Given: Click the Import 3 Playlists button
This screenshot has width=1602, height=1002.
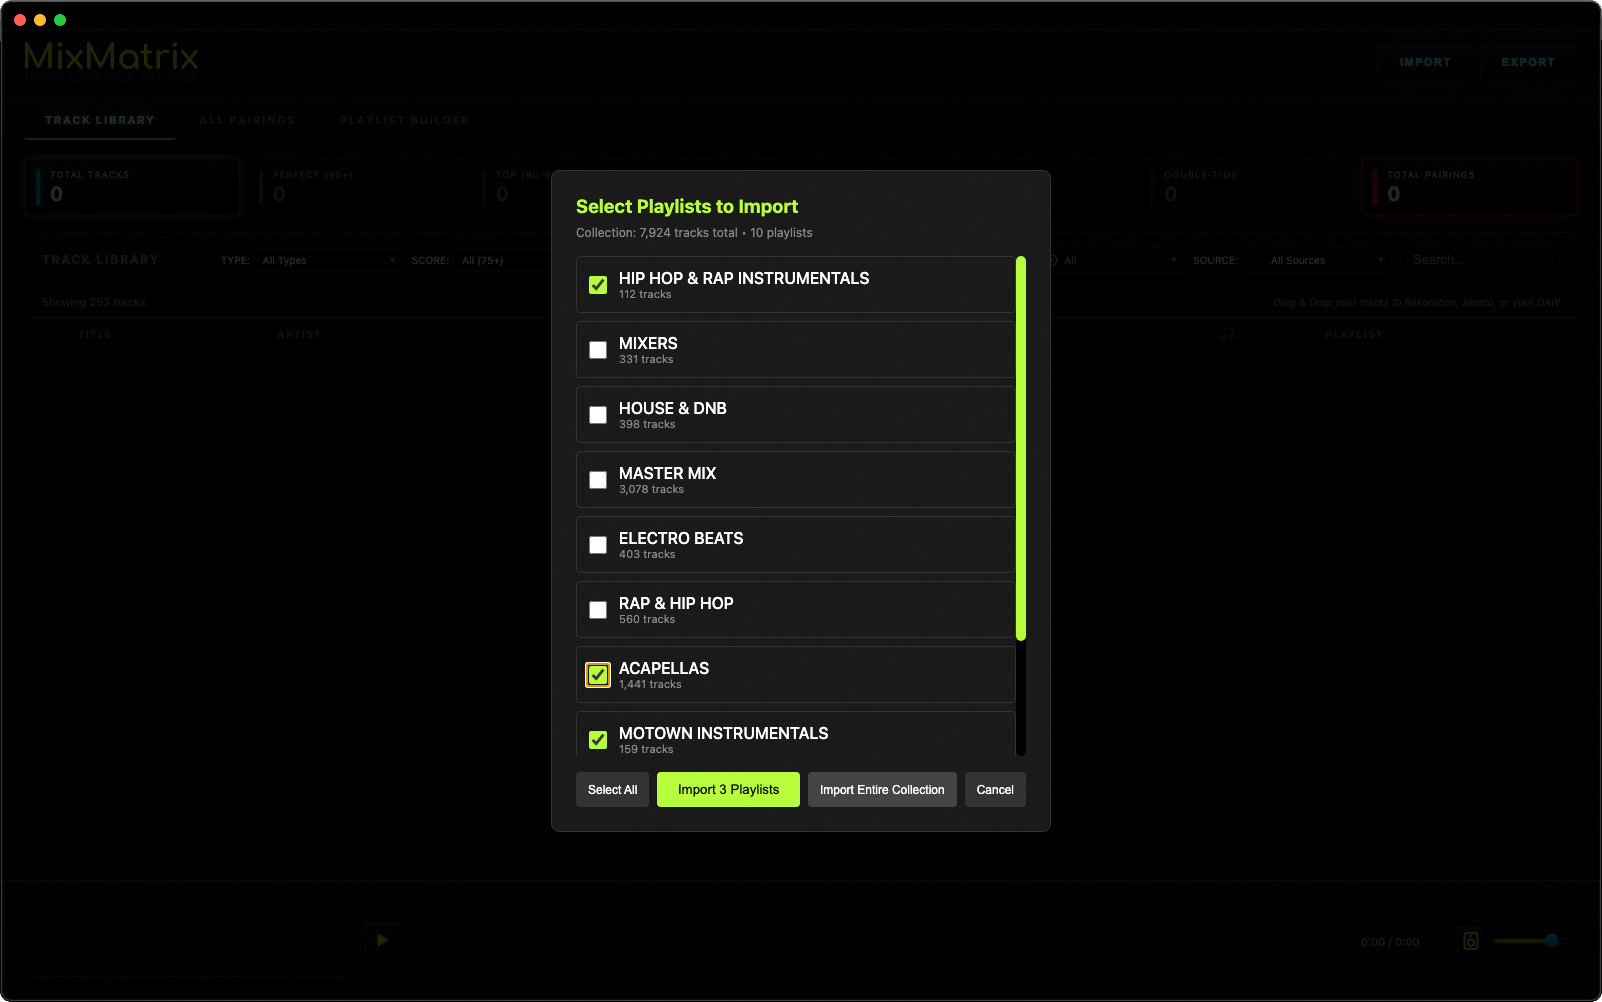Looking at the screenshot, I should (728, 789).
